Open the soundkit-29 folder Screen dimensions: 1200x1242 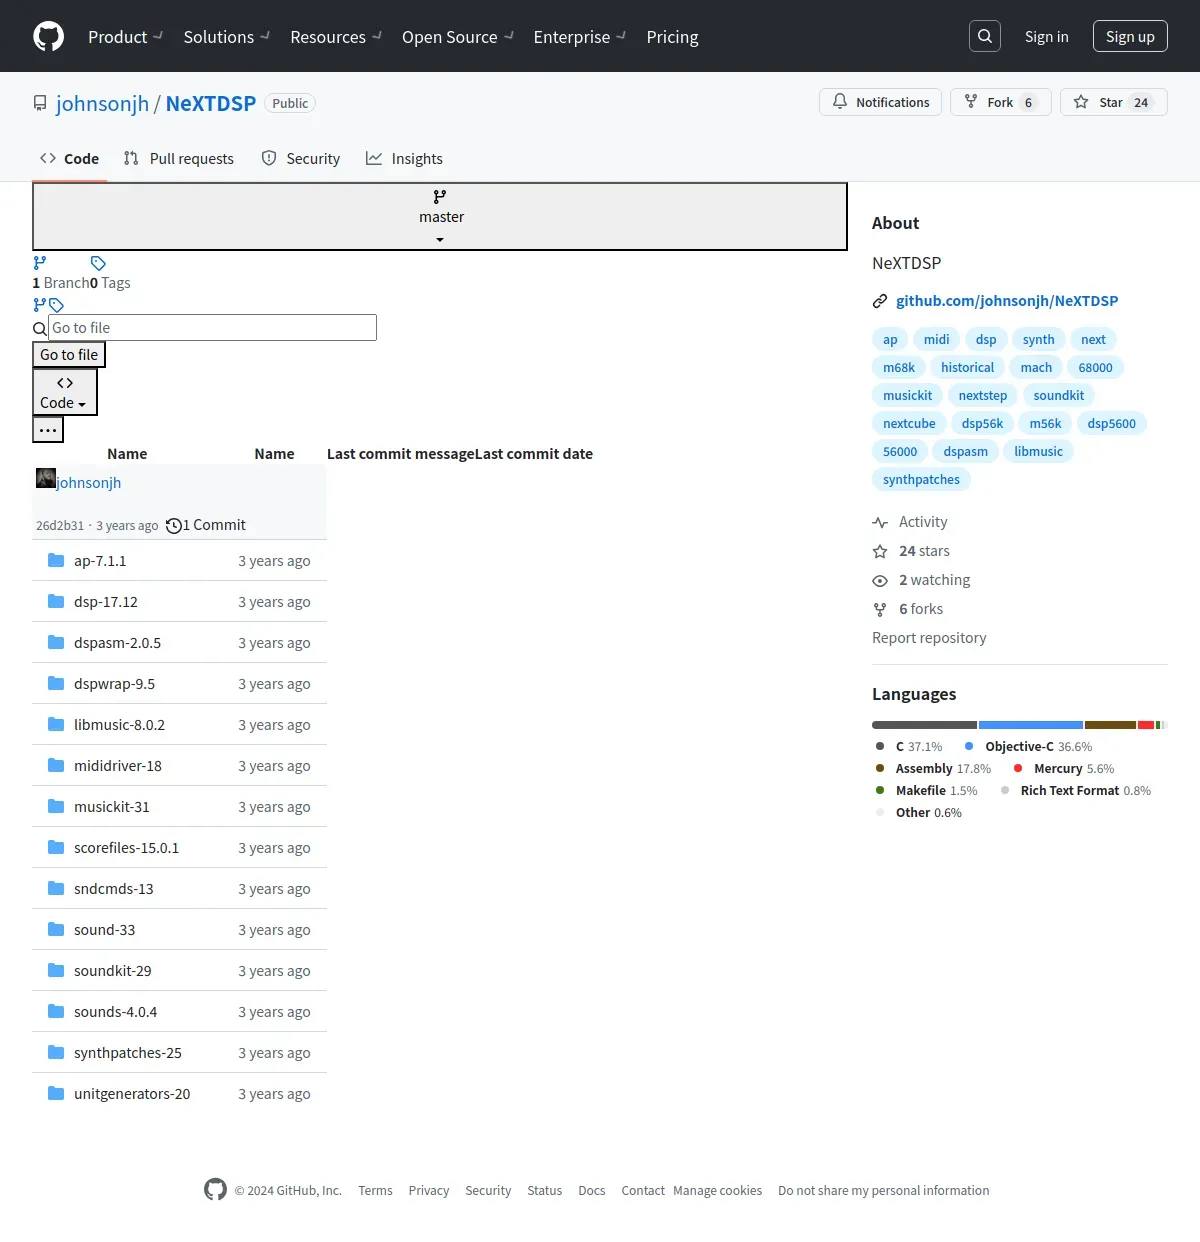[x=113, y=971]
